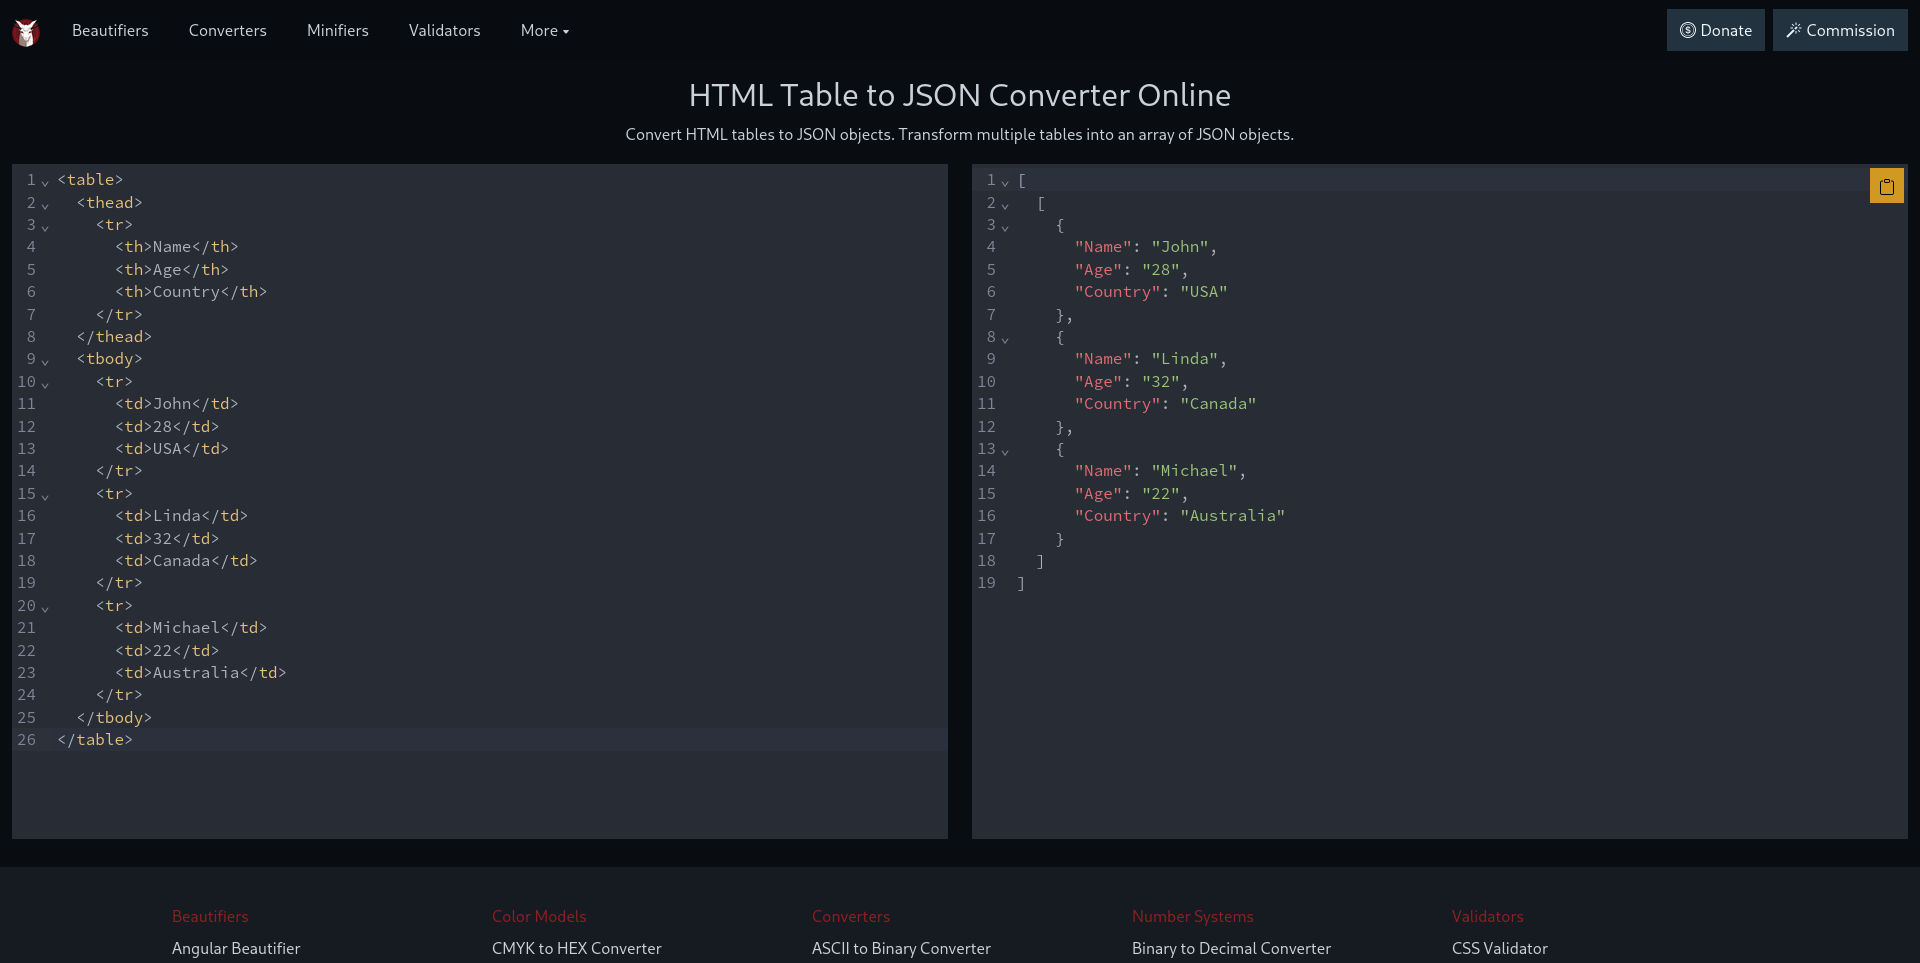Viewport: 1920px width, 963px height.
Task: Open the Binary to Decimal Converter link
Action: tap(1231, 948)
